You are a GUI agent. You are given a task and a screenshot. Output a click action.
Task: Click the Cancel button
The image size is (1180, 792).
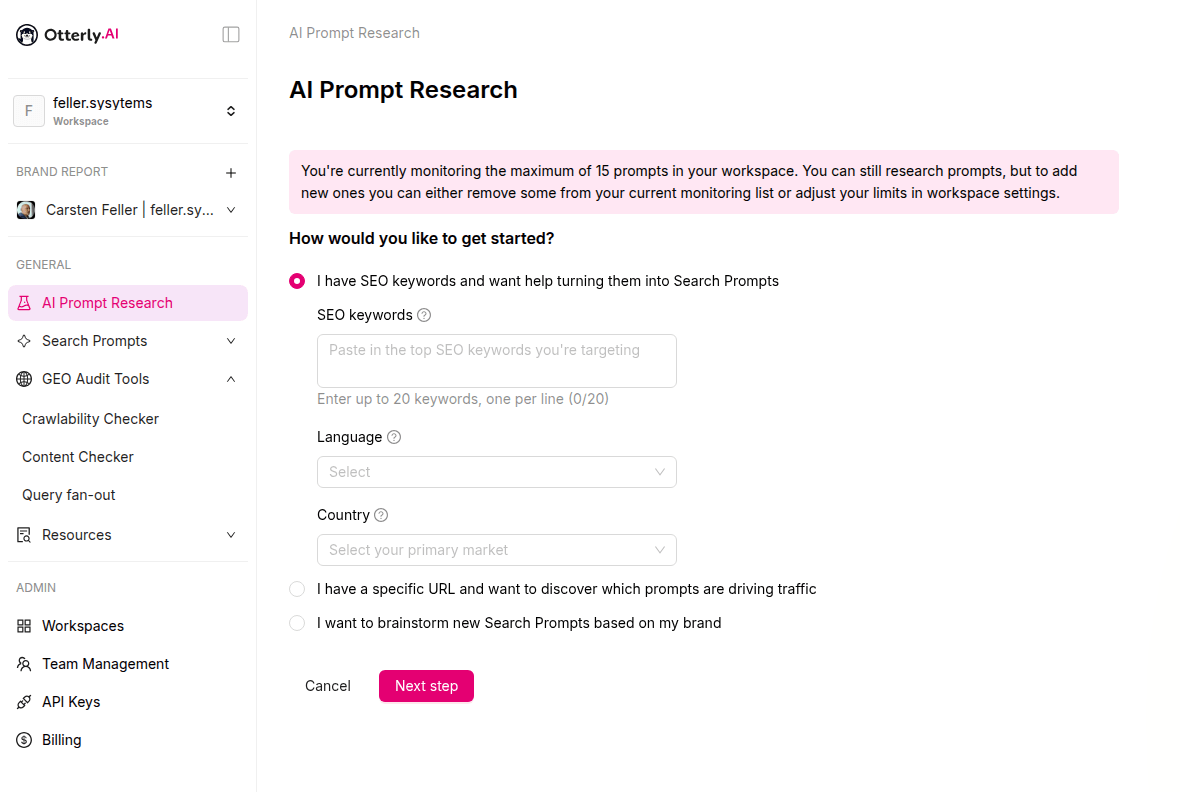tap(327, 686)
